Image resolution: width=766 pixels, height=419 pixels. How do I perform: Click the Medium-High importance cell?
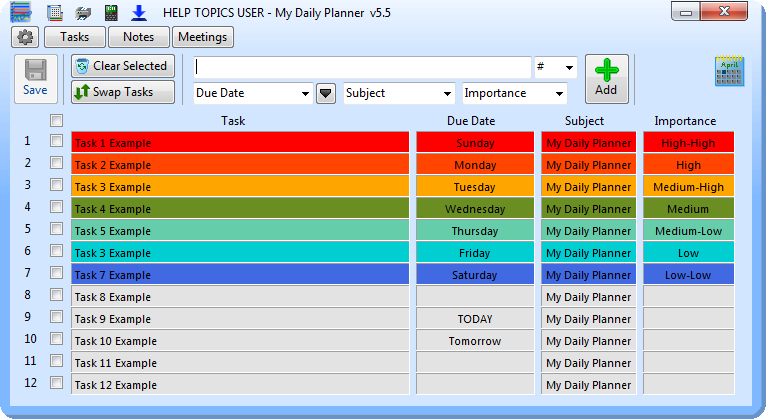click(688, 186)
